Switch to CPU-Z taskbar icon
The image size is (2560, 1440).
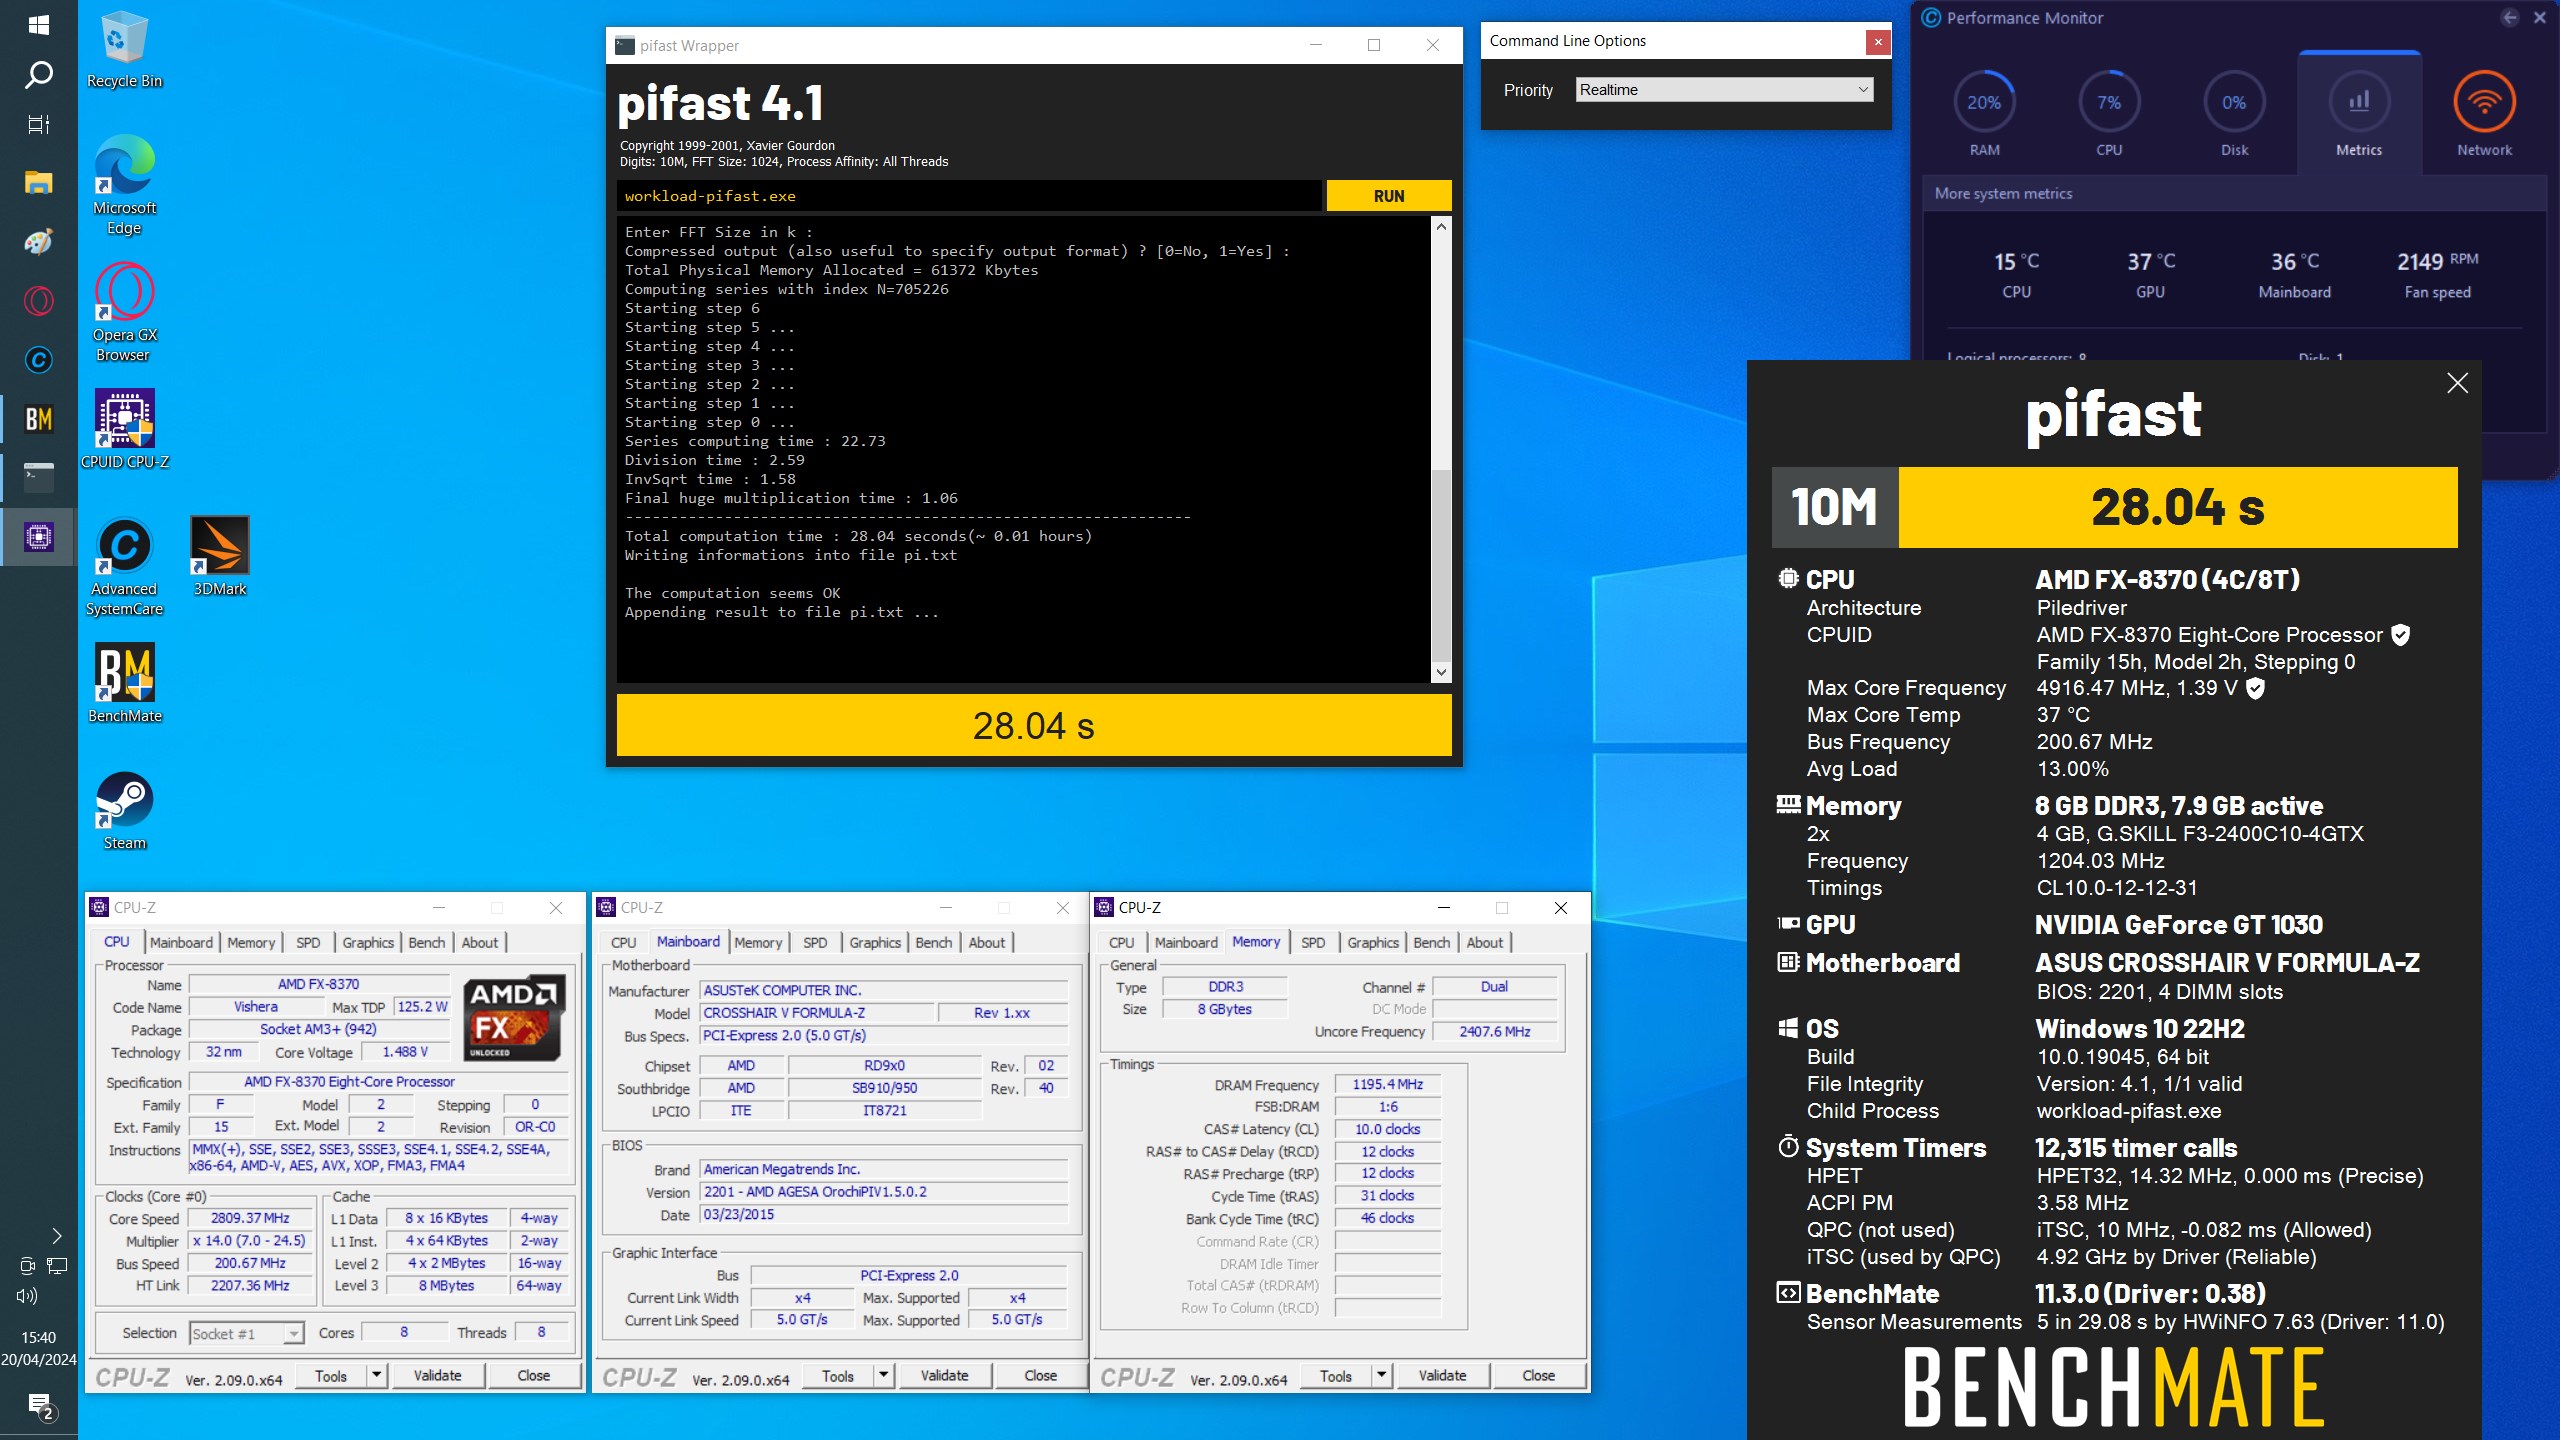click(38, 537)
